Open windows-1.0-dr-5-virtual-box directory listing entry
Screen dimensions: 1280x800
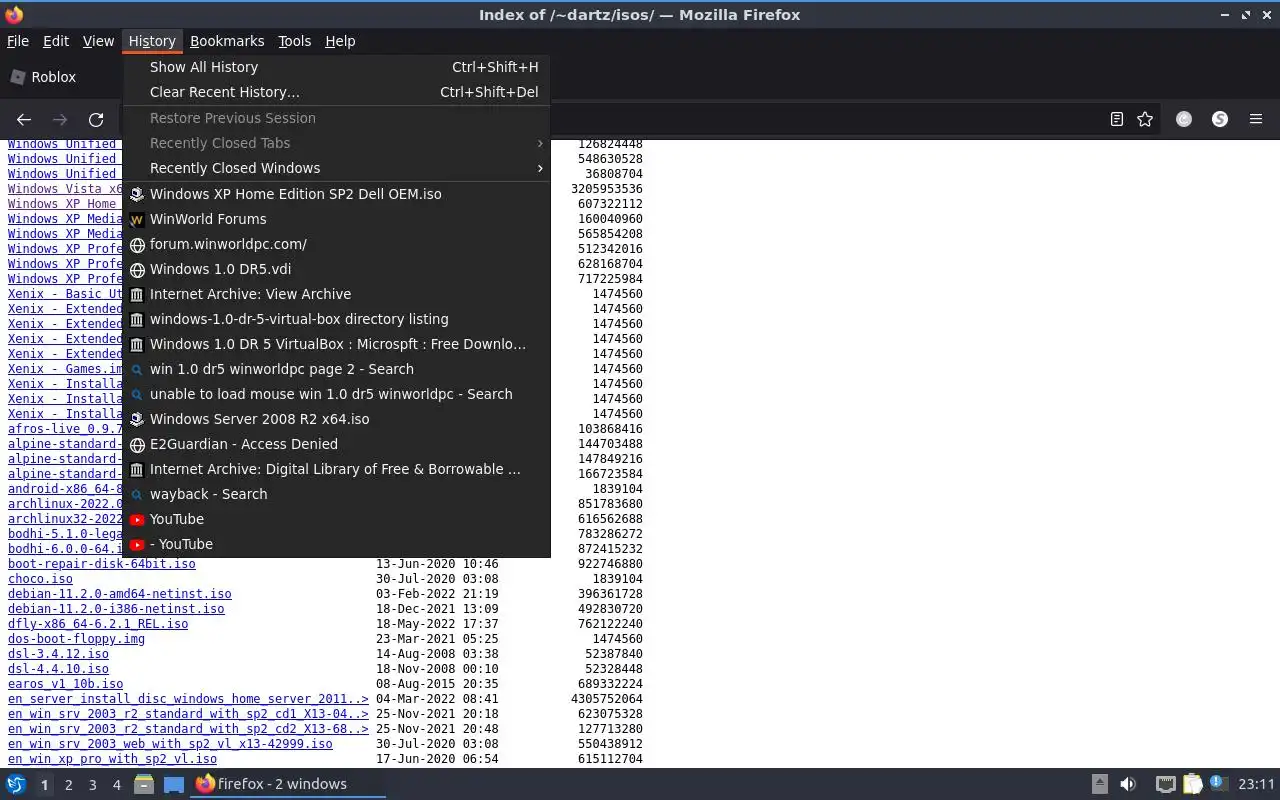pyautogui.click(x=336, y=319)
